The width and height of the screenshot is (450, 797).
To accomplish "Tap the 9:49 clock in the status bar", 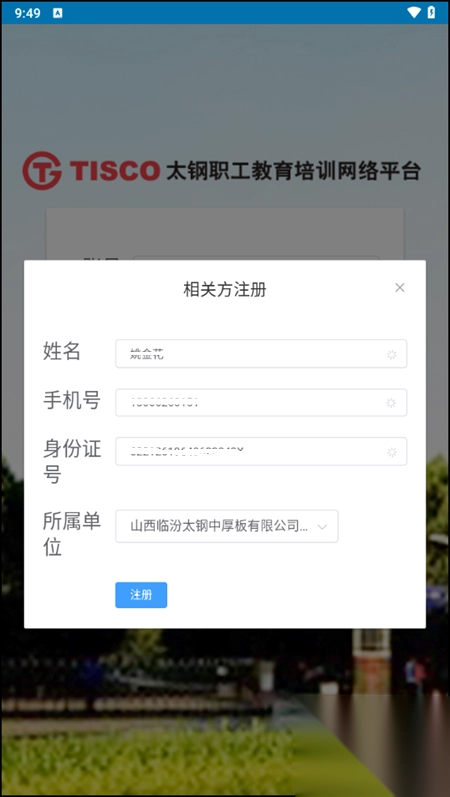I will click(27, 13).
